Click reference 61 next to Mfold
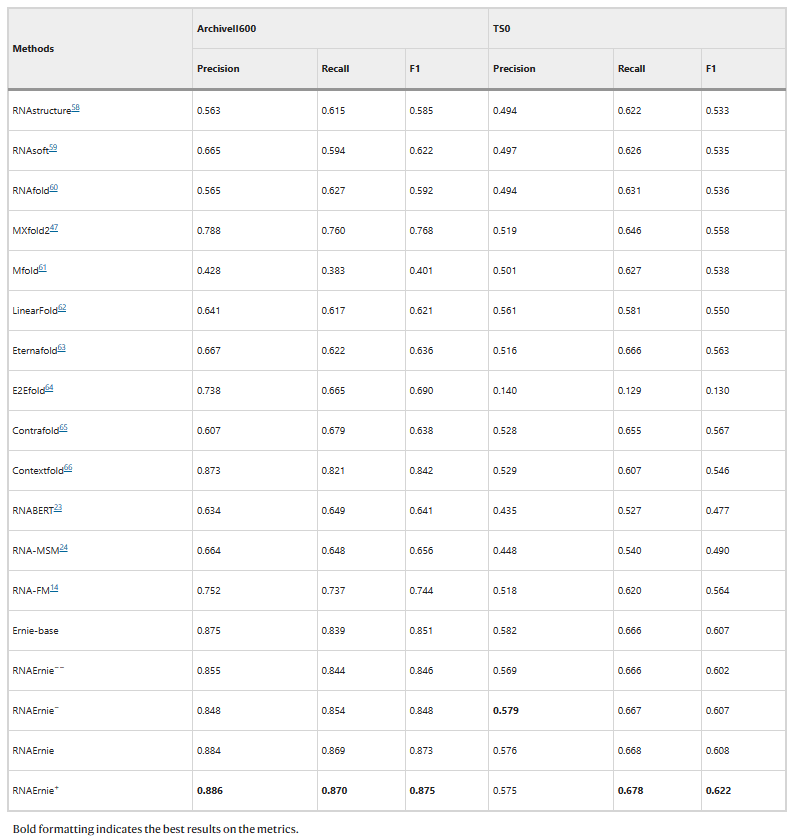The image size is (792, 840). pyautogui.click(x=43, y=267)
